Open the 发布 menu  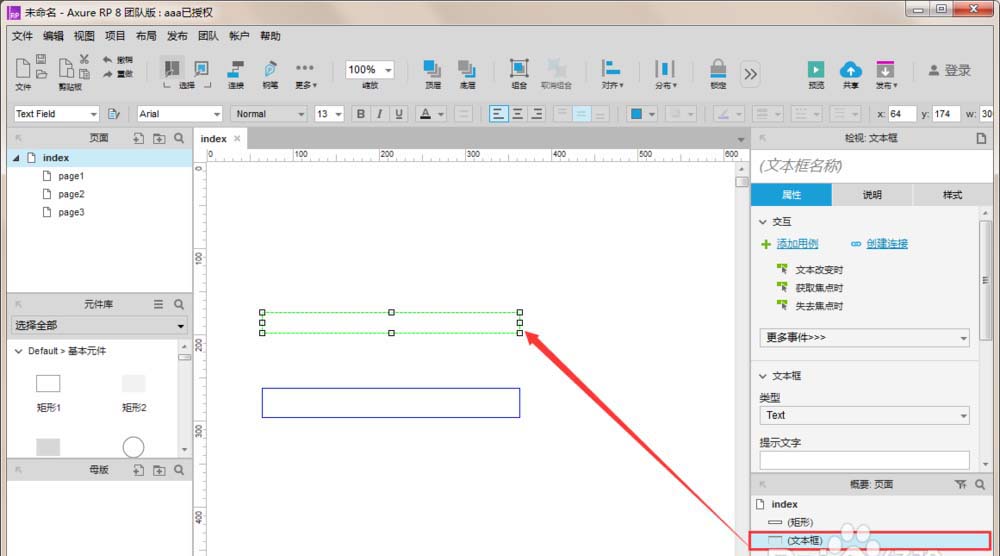[x=177, y=36]
